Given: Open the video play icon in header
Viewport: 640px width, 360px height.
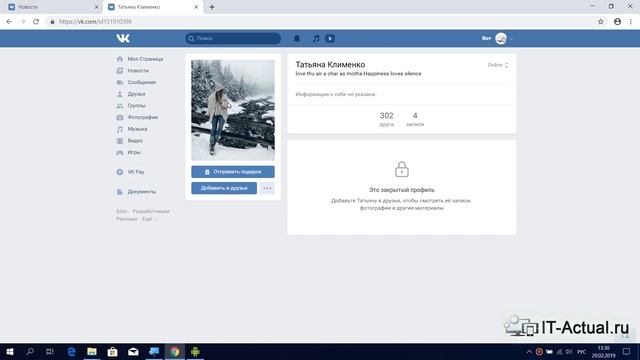Looking at the screenshot, I should (330, 38).
